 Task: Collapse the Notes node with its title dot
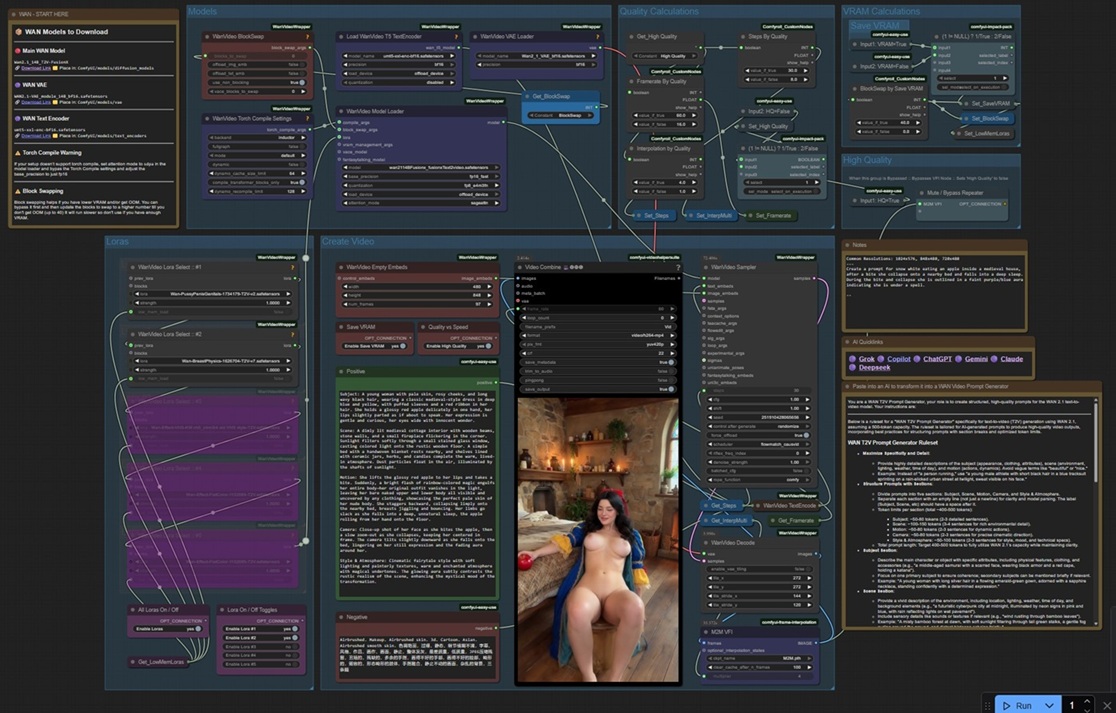847,245
